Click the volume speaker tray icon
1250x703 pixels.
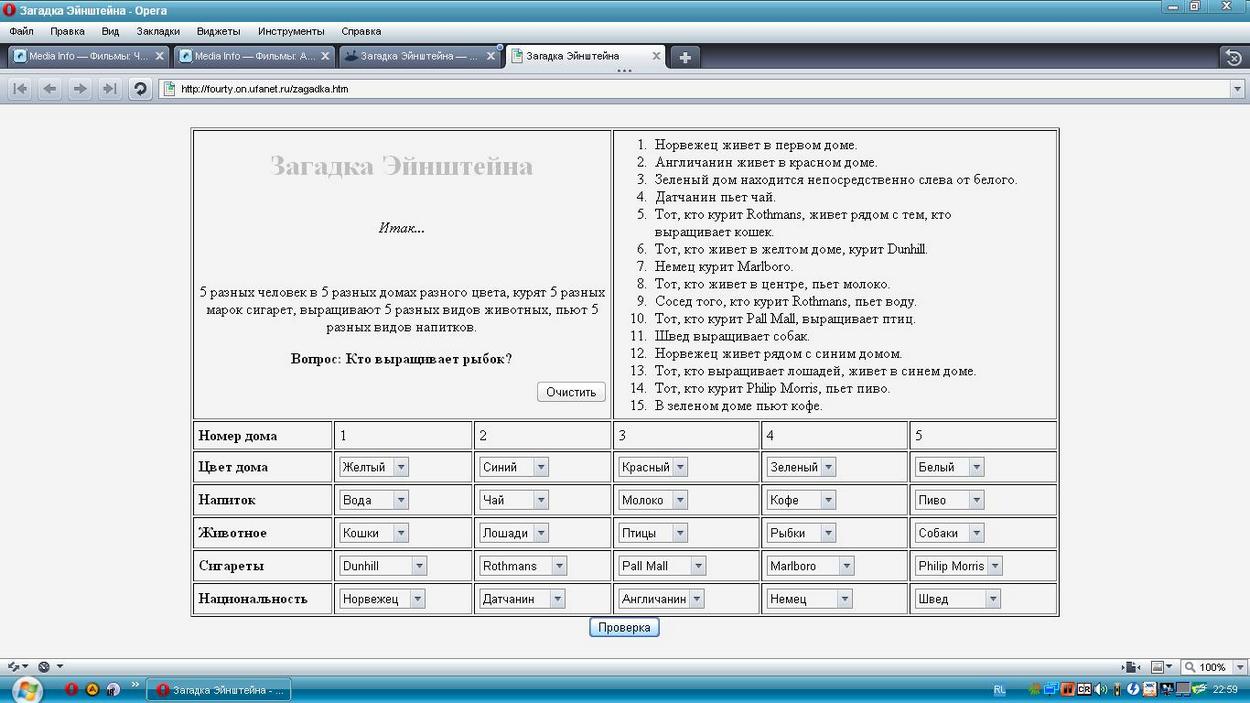click(1101, 690)
